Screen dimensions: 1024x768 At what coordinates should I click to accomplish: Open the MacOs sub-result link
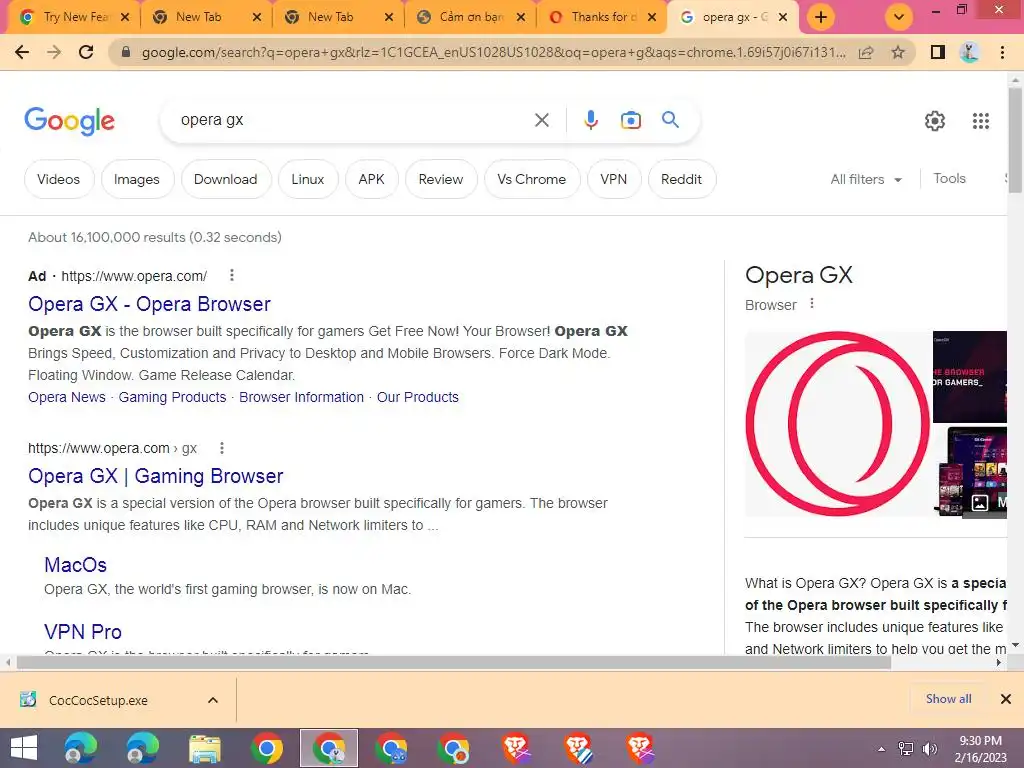coord(75,565)
